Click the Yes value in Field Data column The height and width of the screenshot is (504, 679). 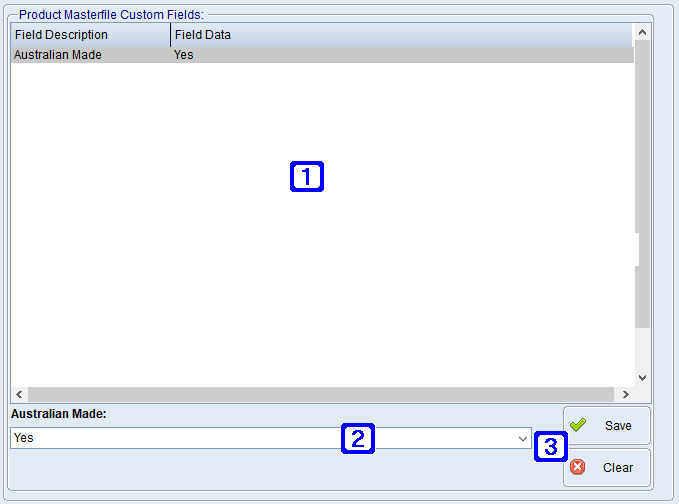[184, 55]
